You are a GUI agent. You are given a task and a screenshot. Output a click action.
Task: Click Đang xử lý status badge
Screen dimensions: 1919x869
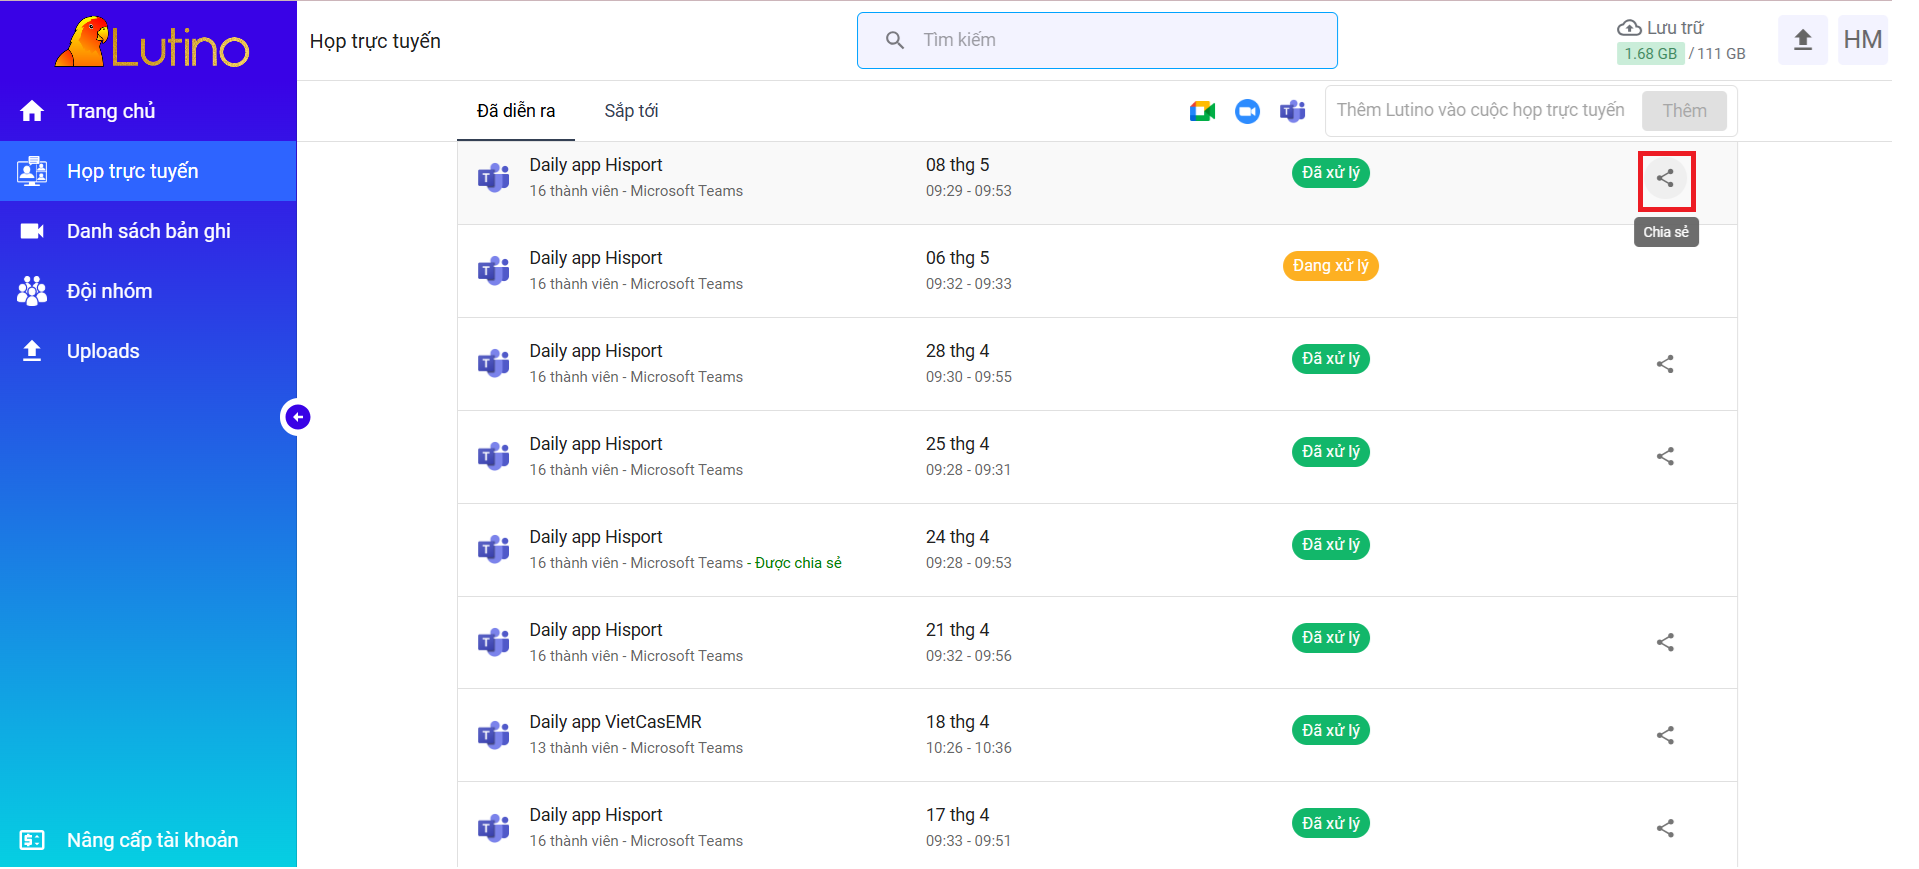pyautogui.click(x=1330, y=266)
